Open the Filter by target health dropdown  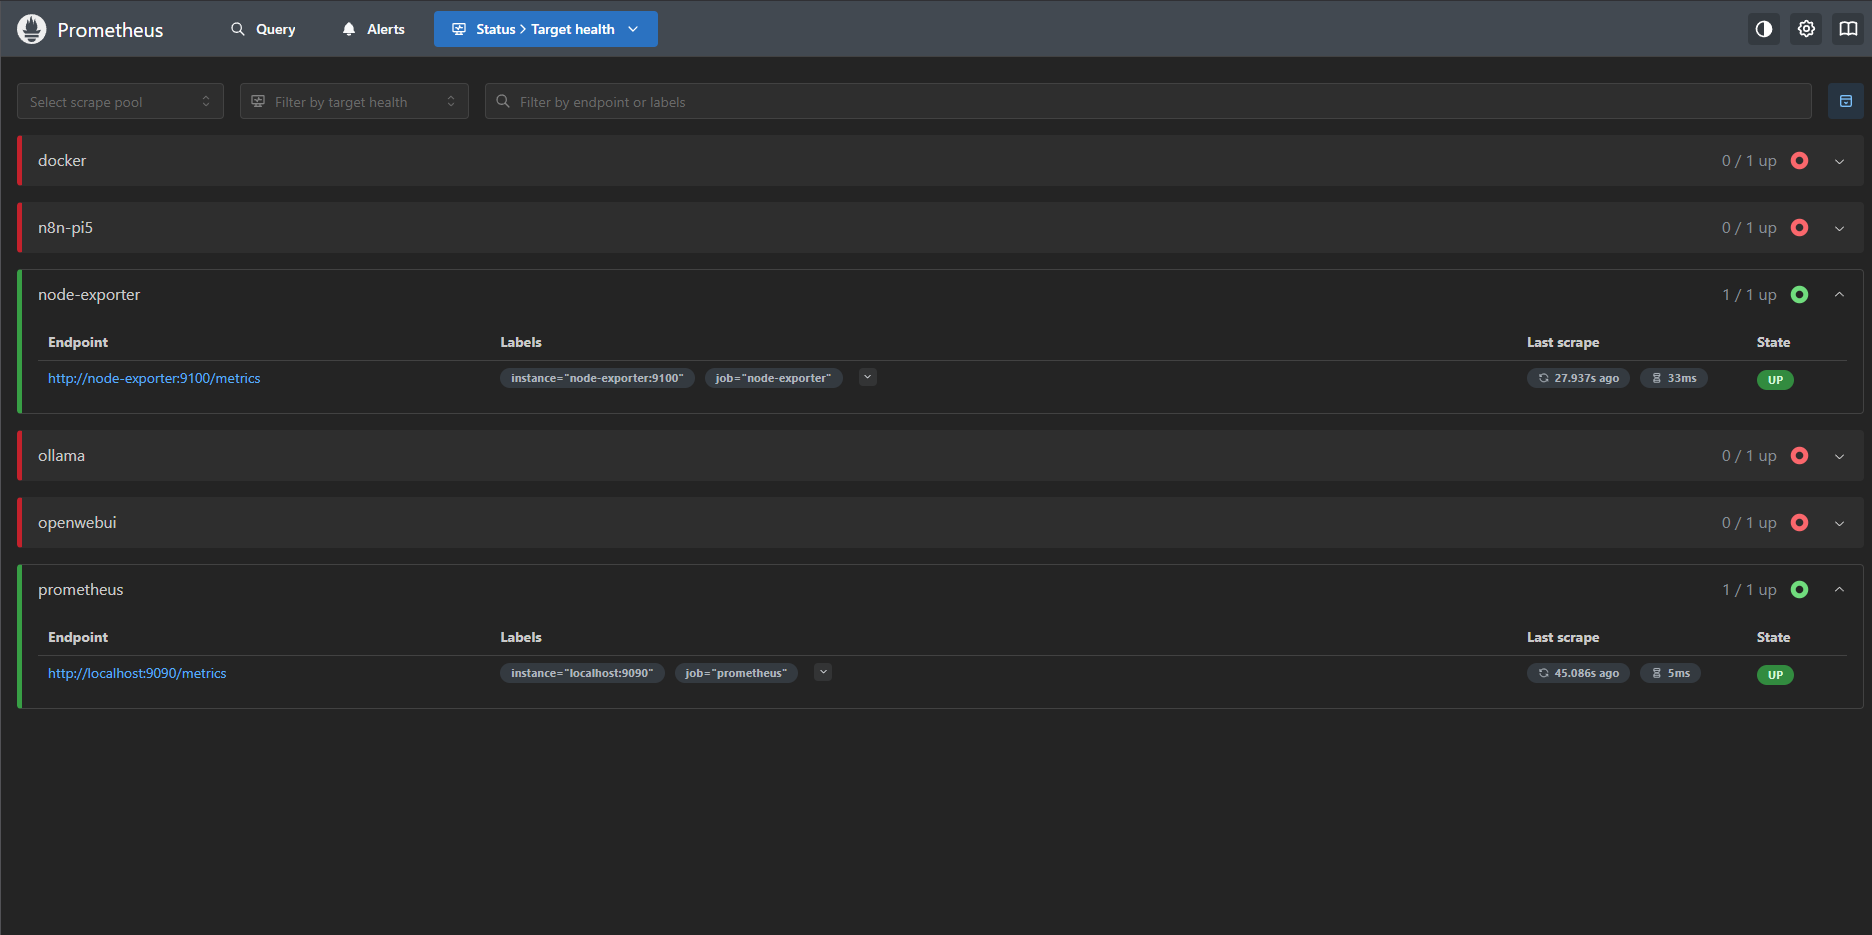click(x=354, y=101)
